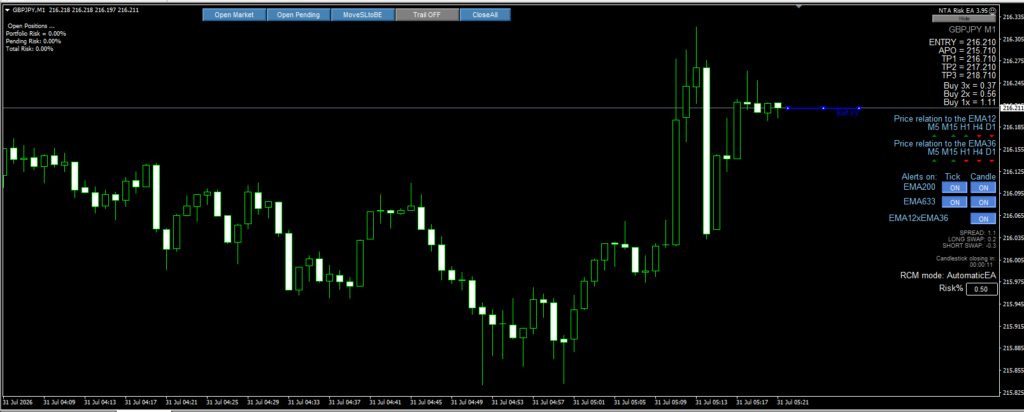Close all positions with CloseAll
The width and height of the screenshot is (1024, 412).
click(485, 14)
